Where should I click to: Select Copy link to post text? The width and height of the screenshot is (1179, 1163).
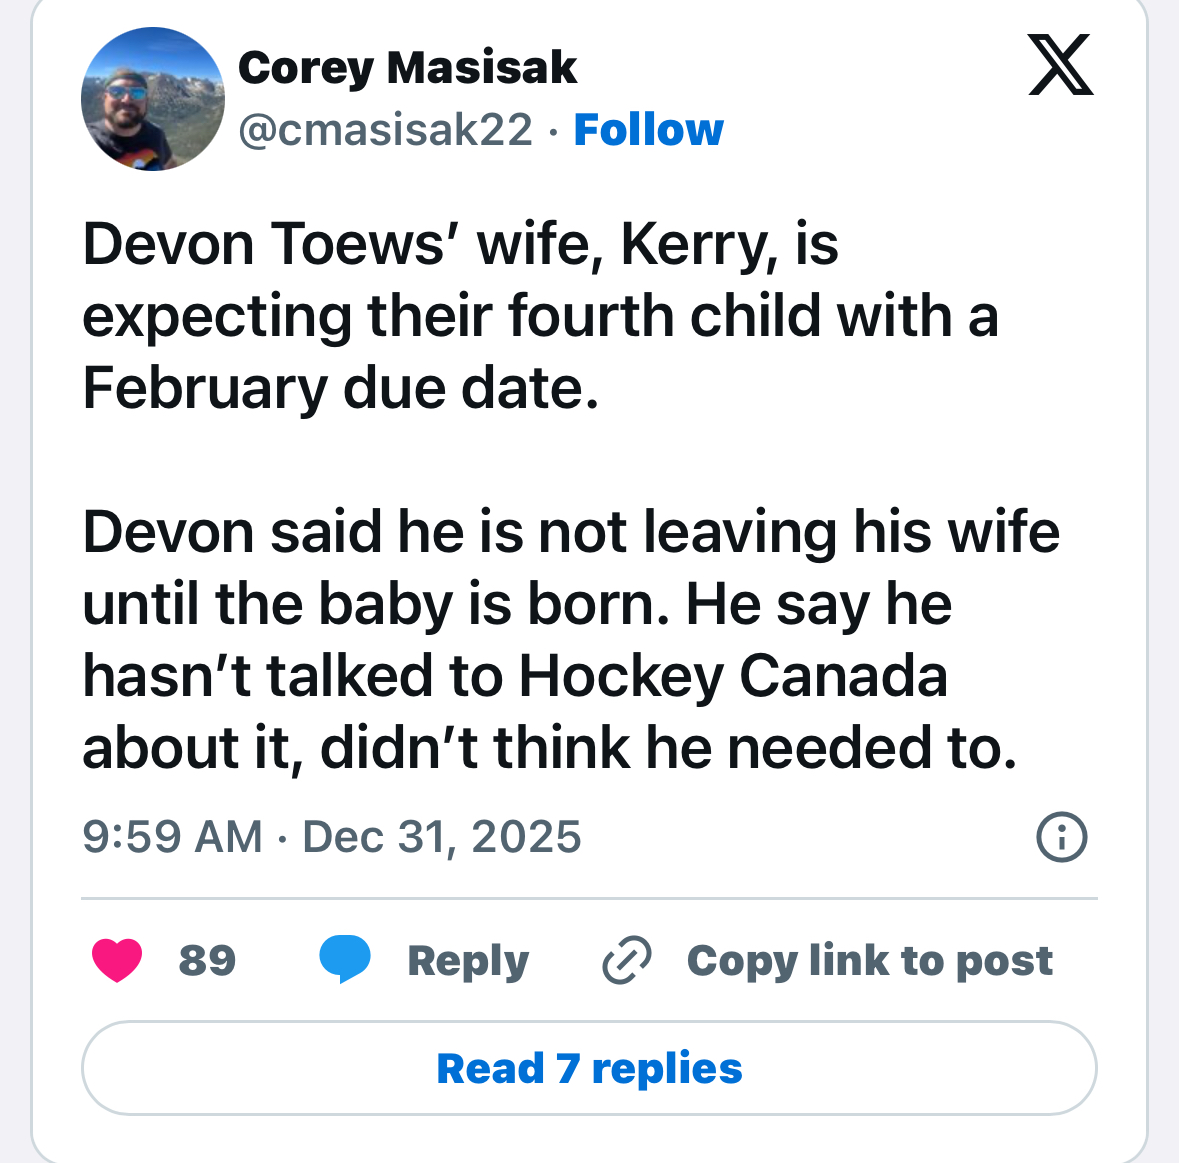(869, 961)
